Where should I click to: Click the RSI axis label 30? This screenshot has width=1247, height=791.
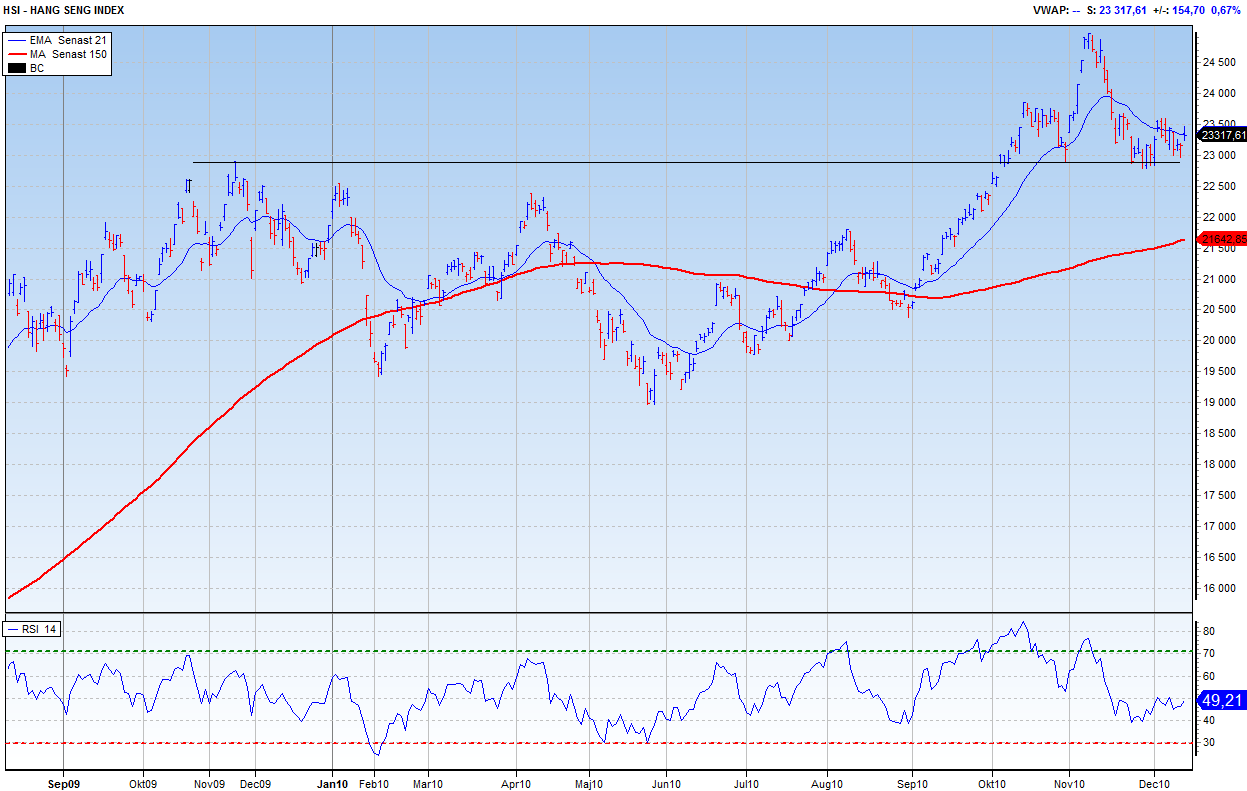pyautogui.click(x=1208, y=743)
